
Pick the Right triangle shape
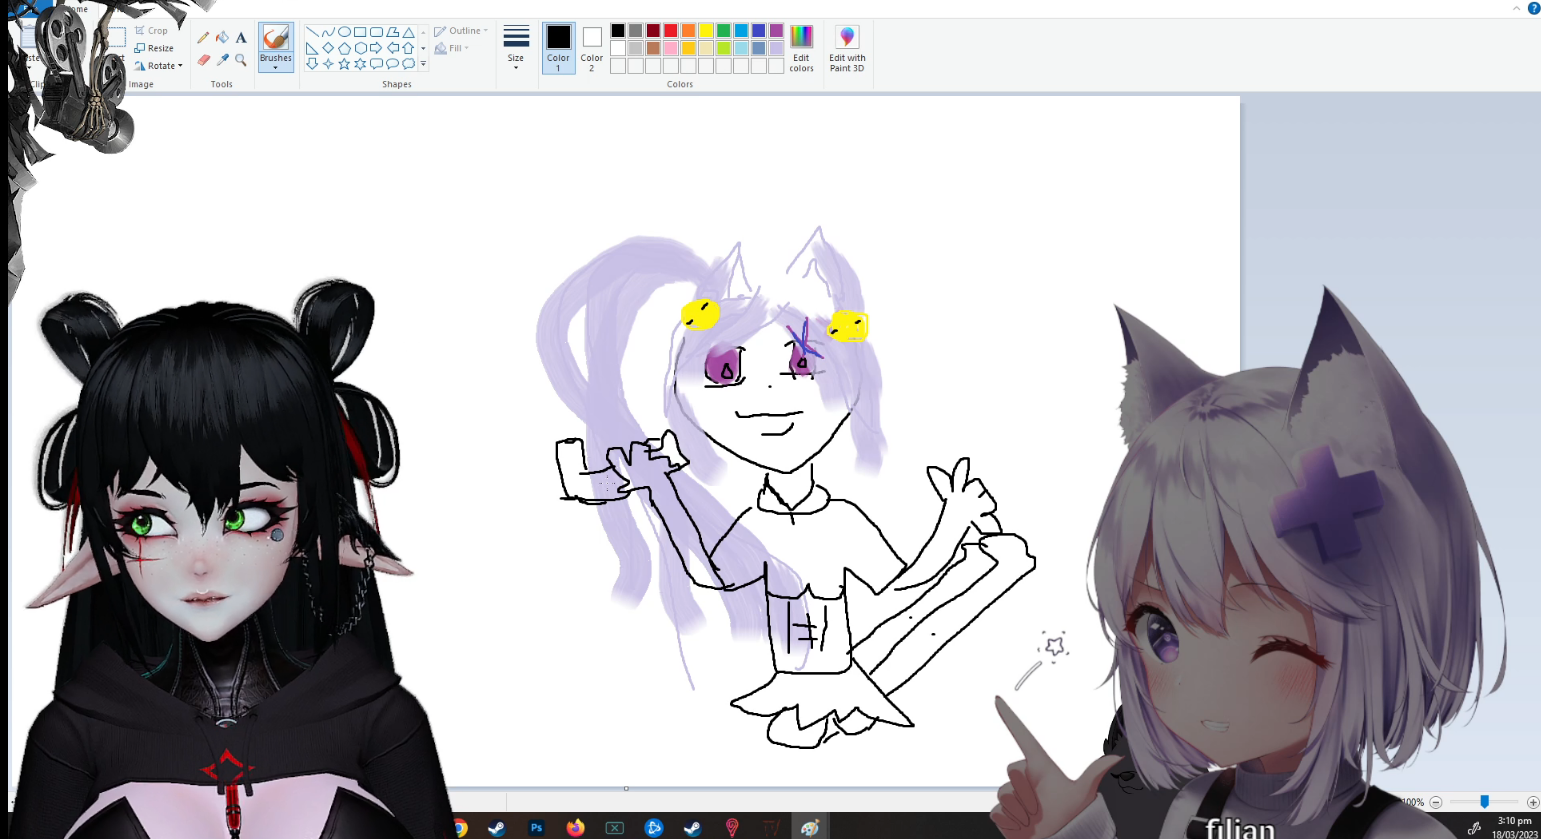[312, 48]
